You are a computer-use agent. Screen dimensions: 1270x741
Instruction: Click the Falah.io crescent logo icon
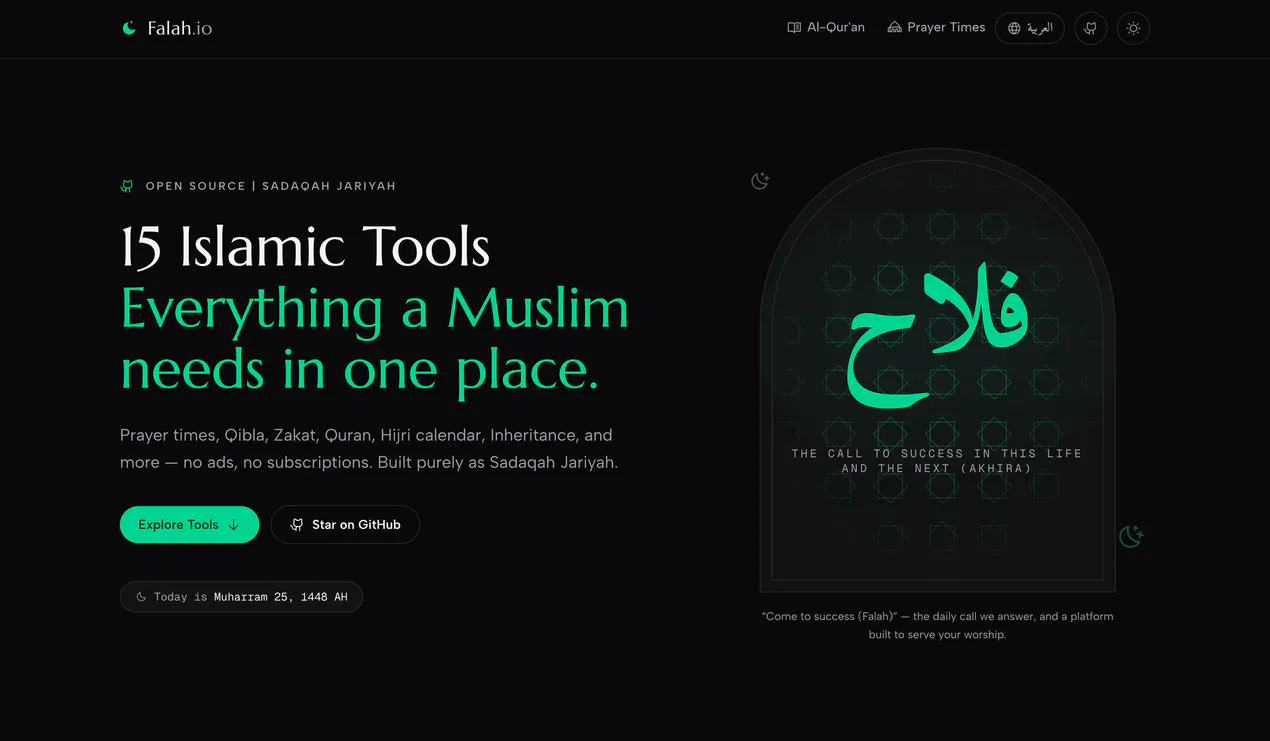(x=129, y=28)
